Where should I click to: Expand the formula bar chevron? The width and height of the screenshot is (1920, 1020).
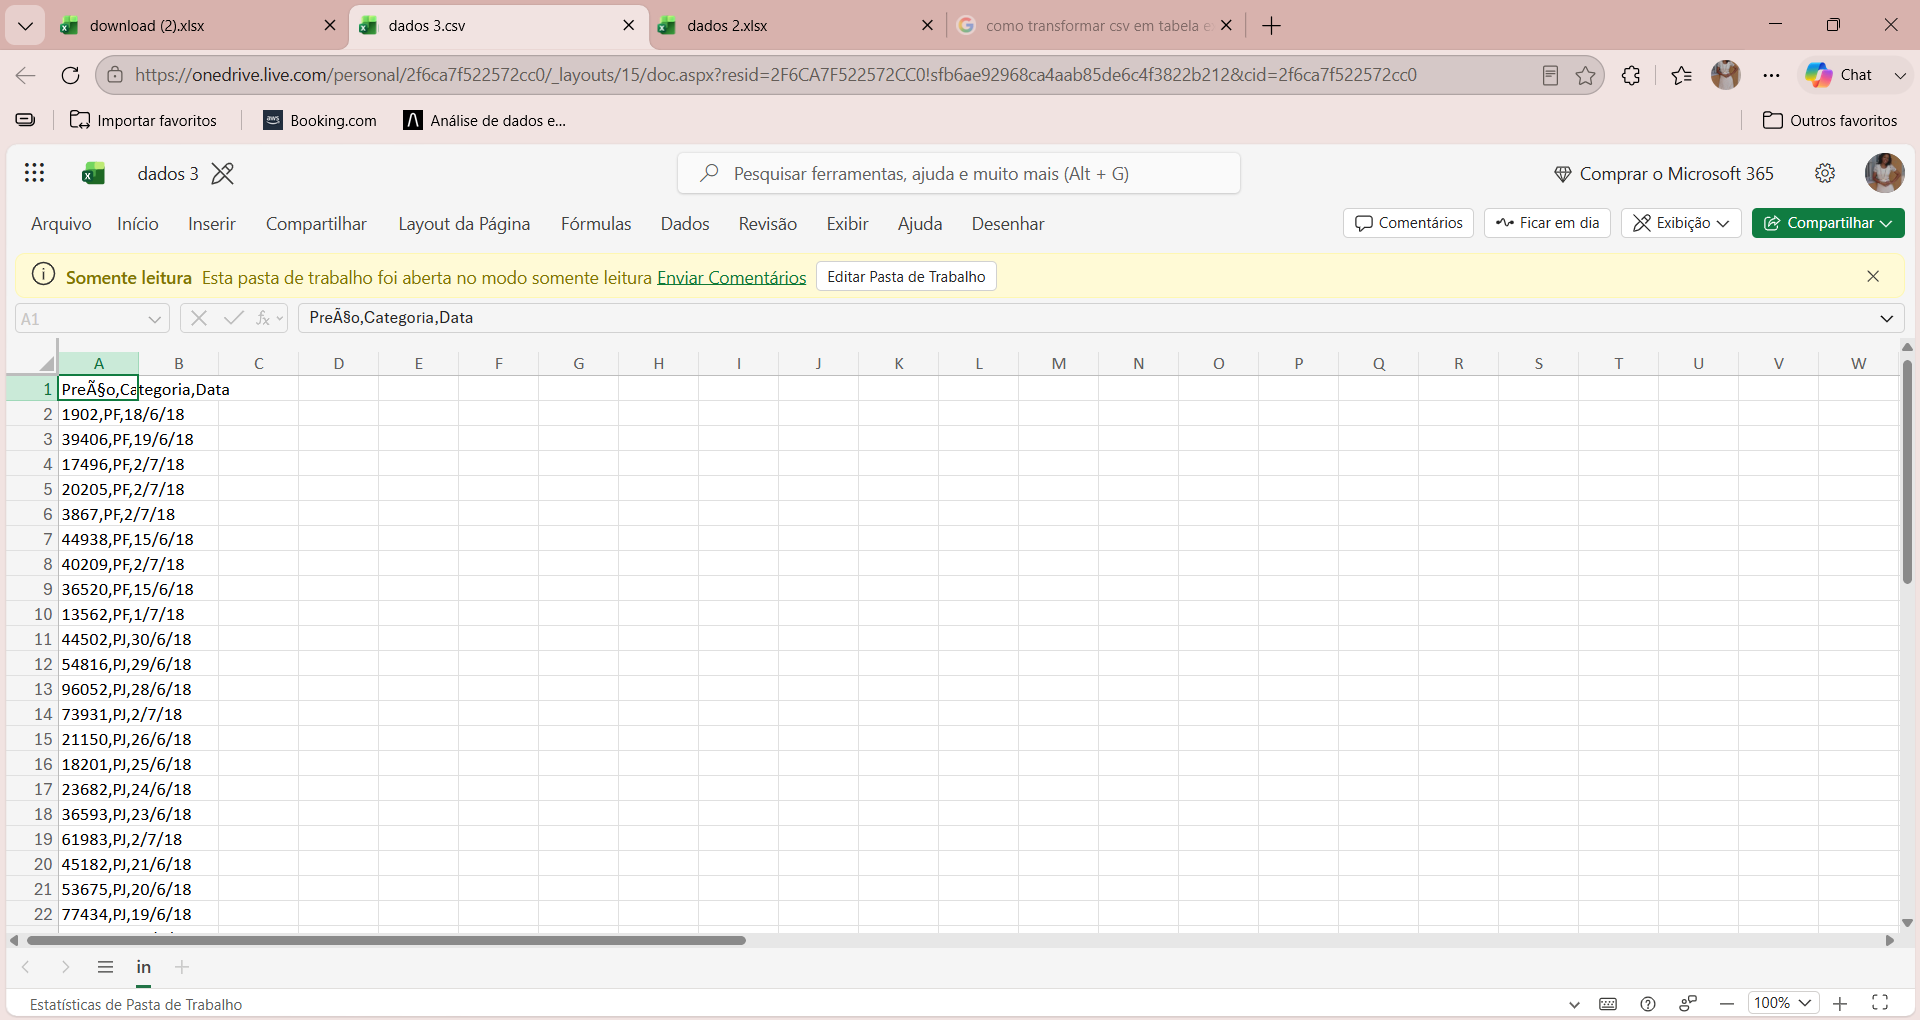click(1887, 318)
